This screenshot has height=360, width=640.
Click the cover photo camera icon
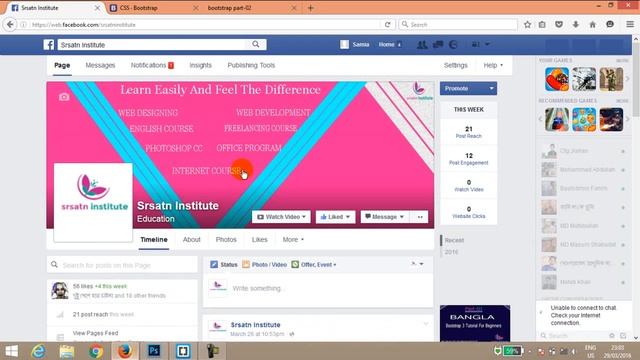(x=64, y=97)
